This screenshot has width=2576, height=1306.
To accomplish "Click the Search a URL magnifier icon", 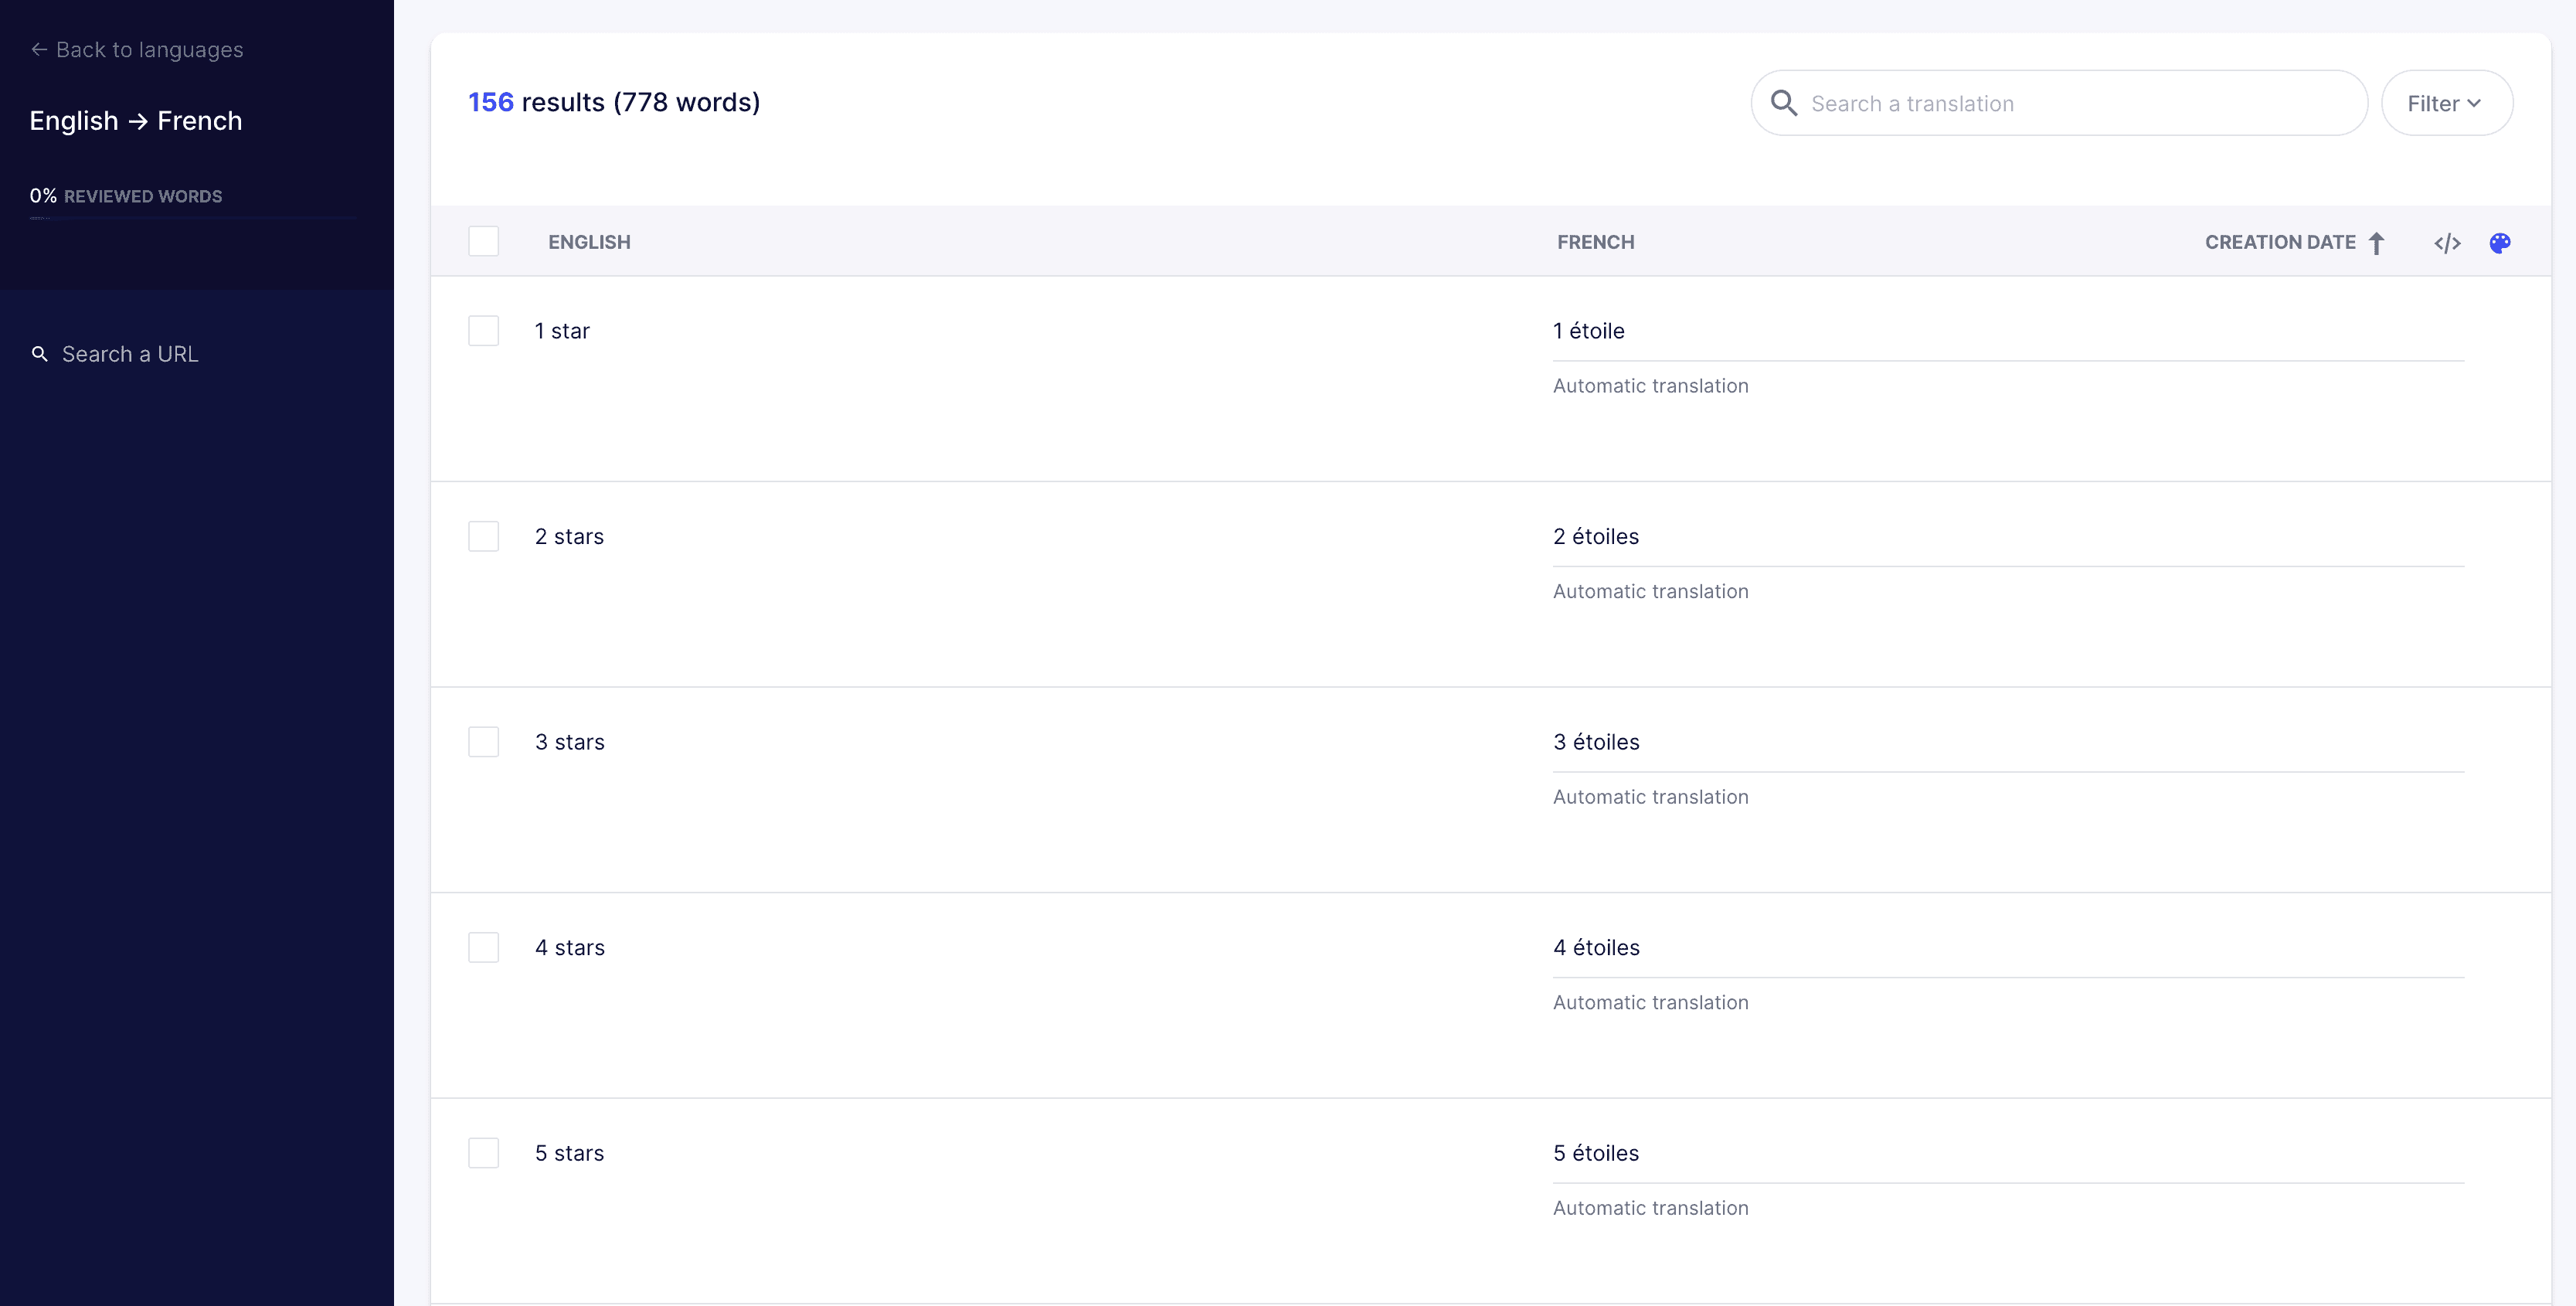I will (40, 354).
